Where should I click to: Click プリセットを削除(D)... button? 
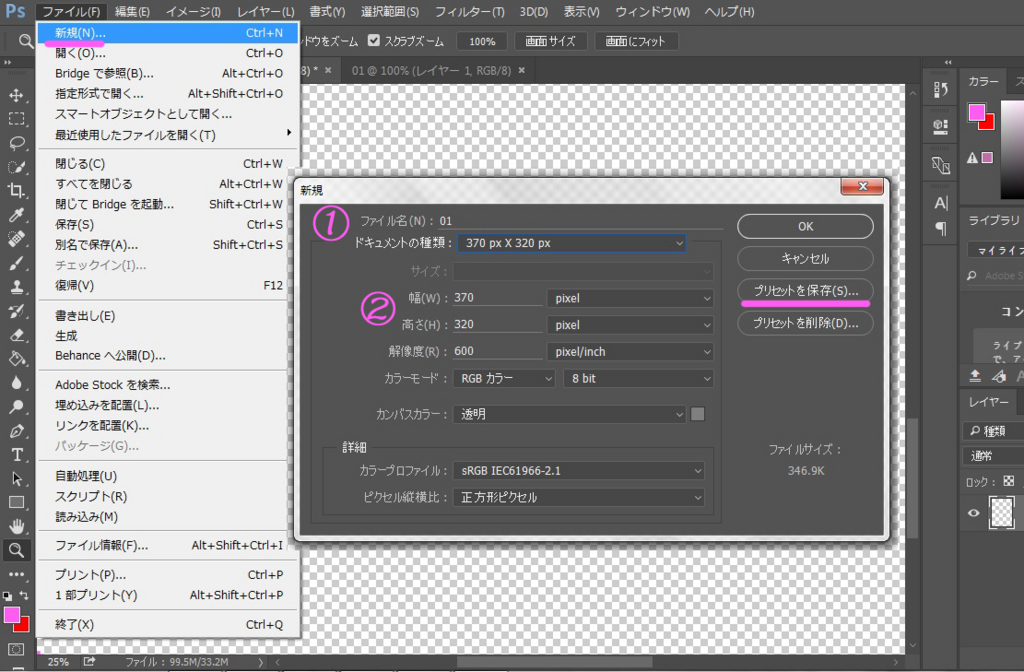point(805,323)
